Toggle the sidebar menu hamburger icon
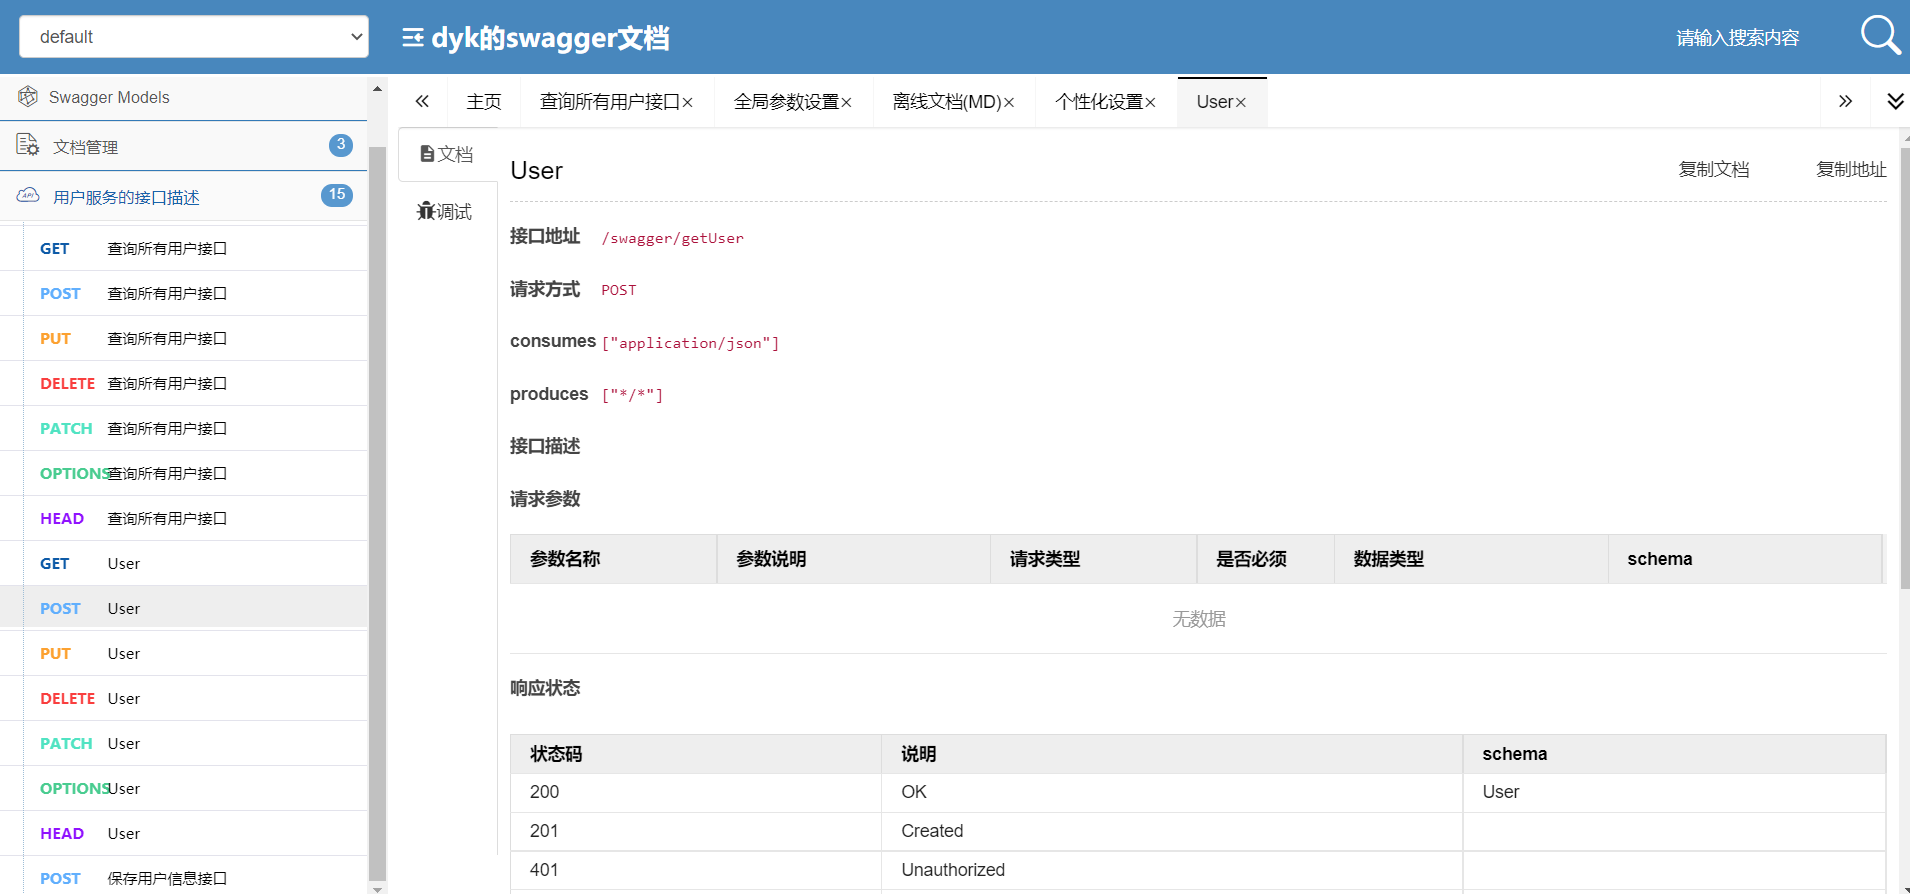 412,38
